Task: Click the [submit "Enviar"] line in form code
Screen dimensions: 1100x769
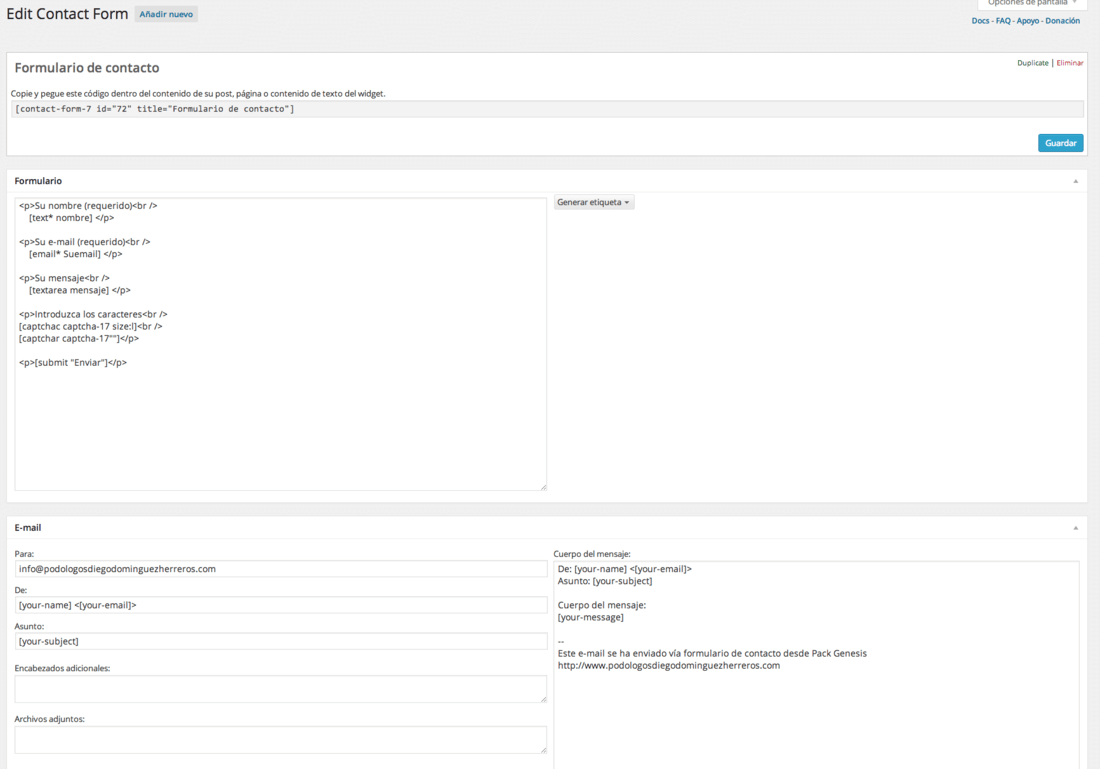Action: coord(73,363)
